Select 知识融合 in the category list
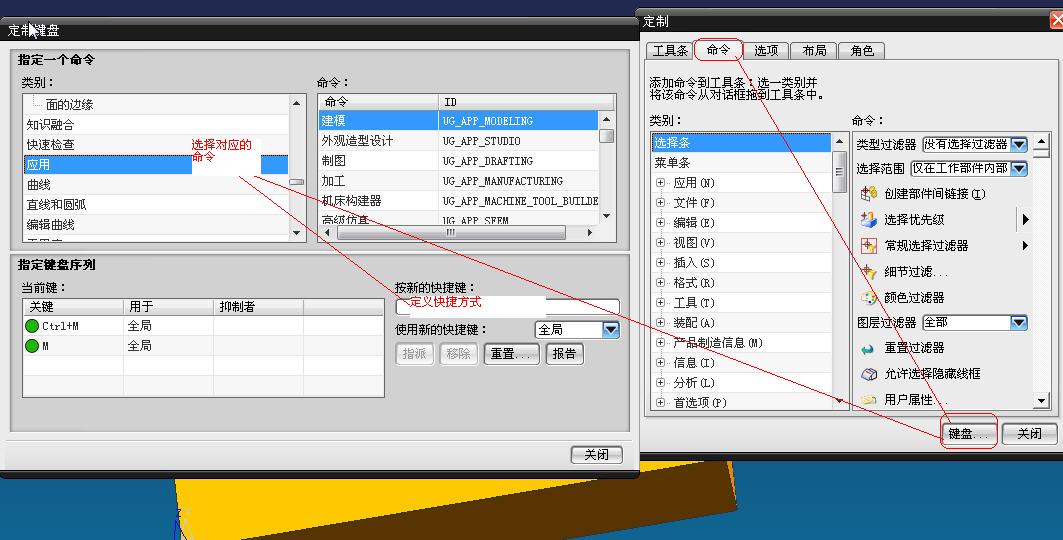This screenshot has height=540, width=1063. click(x=156, y=125)
